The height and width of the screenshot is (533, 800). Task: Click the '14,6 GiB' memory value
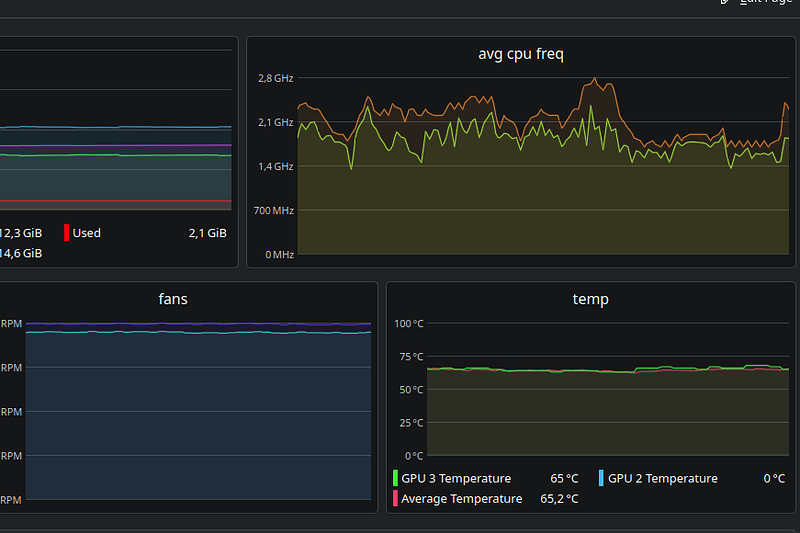coord(21,253)
